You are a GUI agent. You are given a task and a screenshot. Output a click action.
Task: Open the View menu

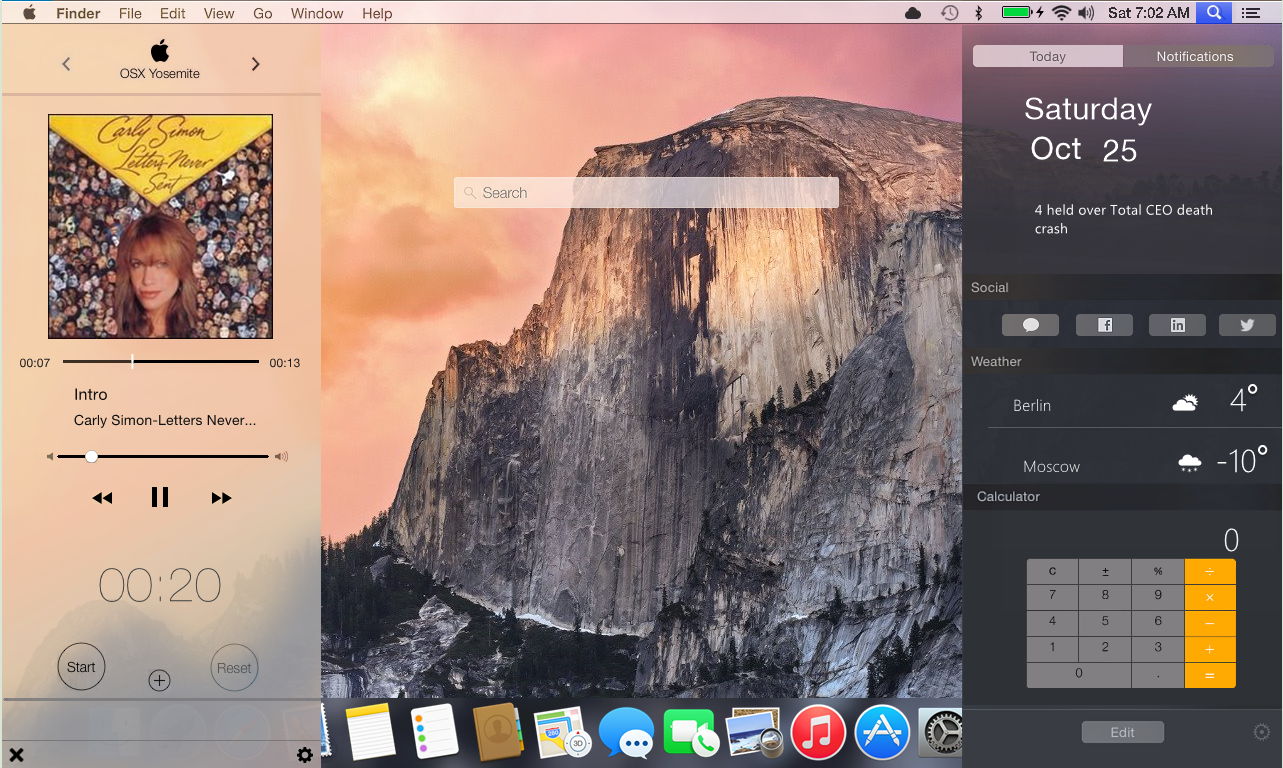219,13
